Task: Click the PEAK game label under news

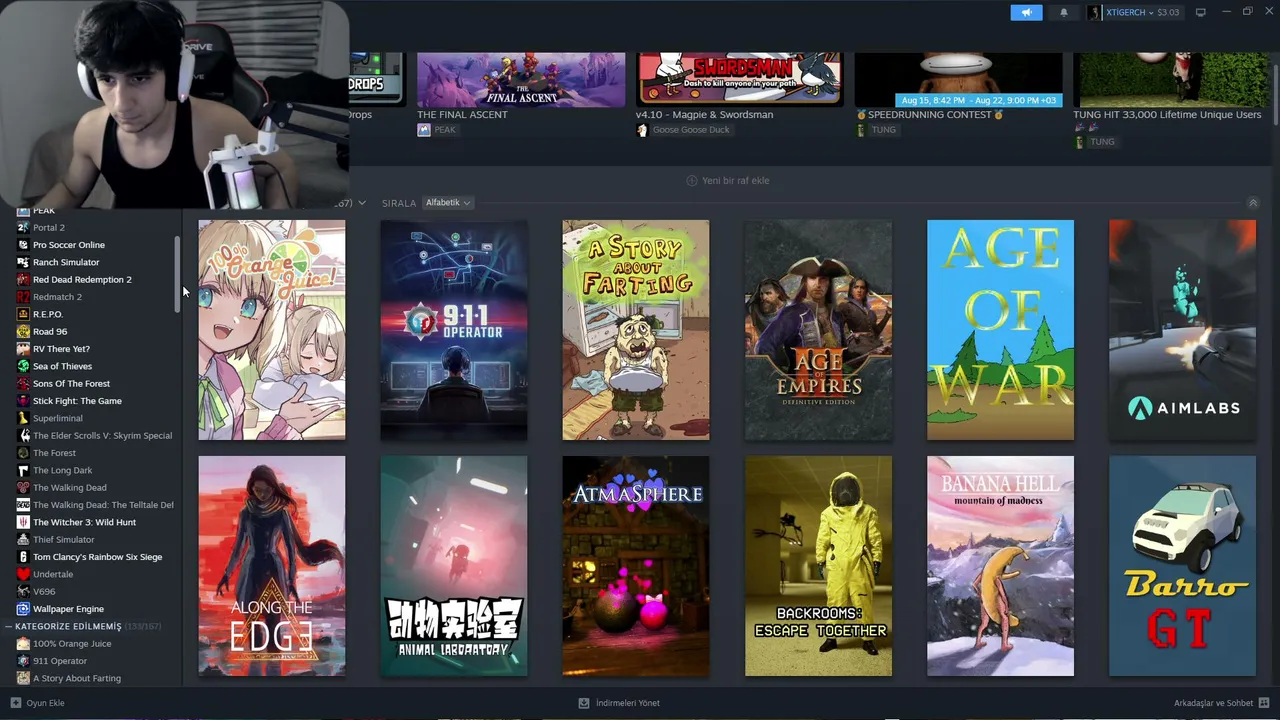Action: [445, 130]
